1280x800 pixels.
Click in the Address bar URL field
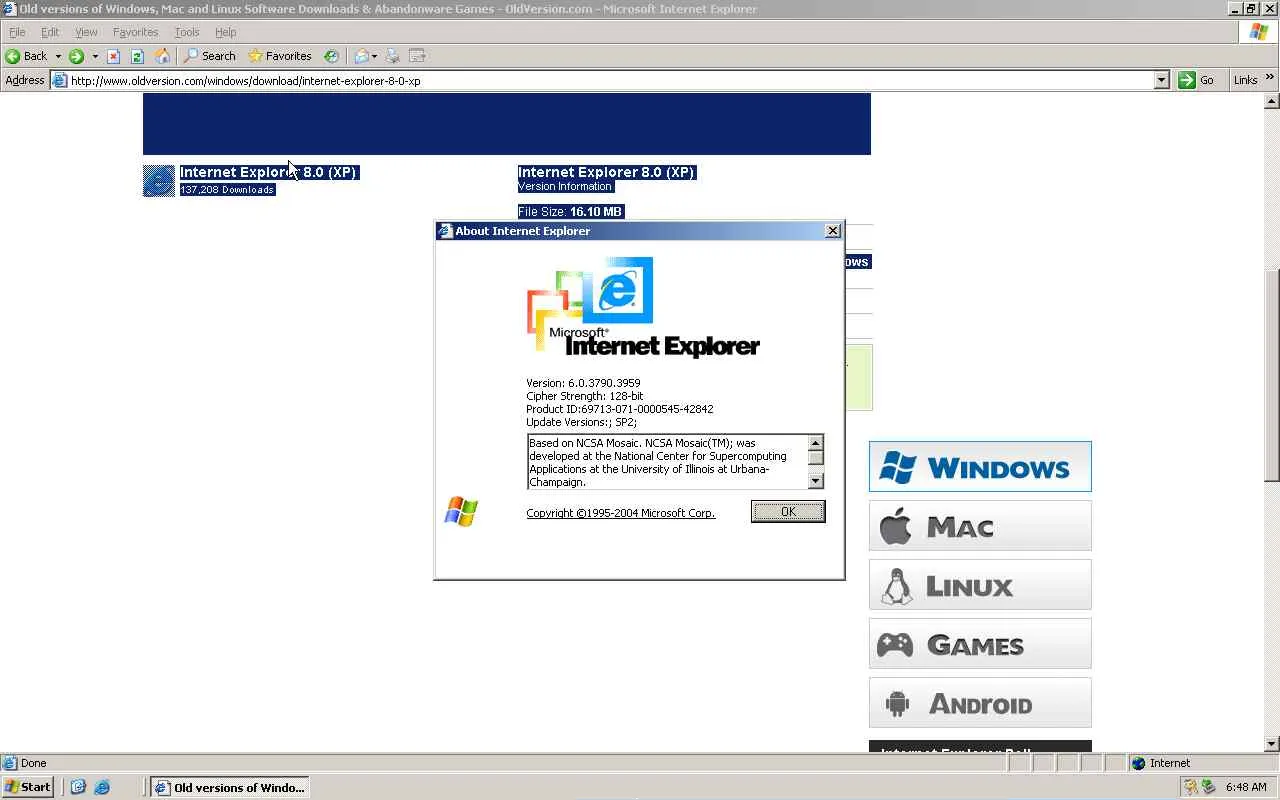point(610,80)
